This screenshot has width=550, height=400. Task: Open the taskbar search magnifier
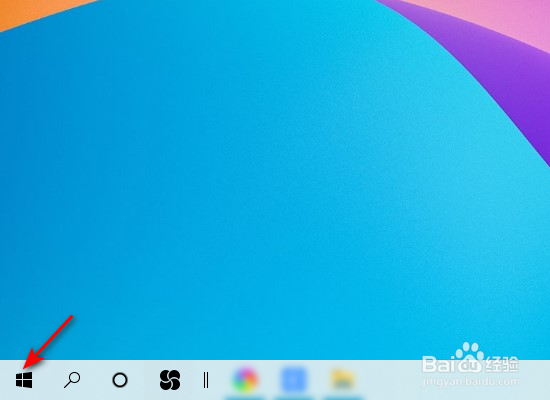(72, 380)
